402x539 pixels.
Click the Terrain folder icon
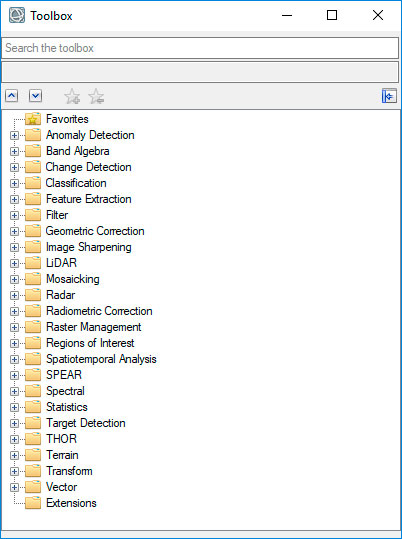(x=33, y=455)
